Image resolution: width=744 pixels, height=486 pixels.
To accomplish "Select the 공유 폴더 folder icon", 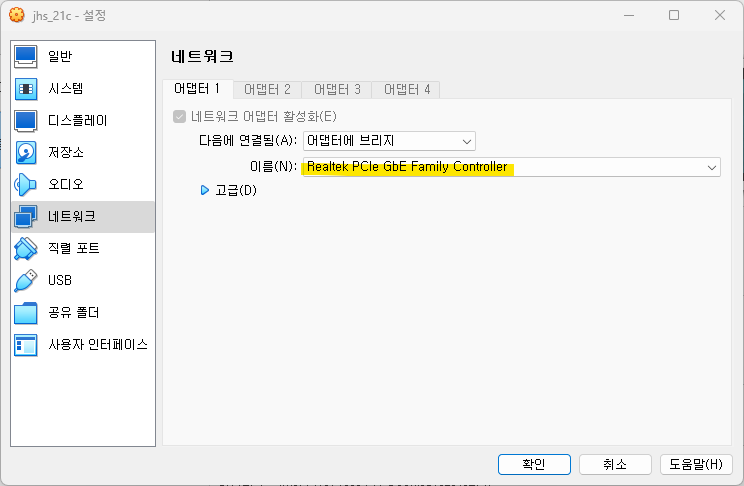I will pyautogui.click(x=26, y=312).
